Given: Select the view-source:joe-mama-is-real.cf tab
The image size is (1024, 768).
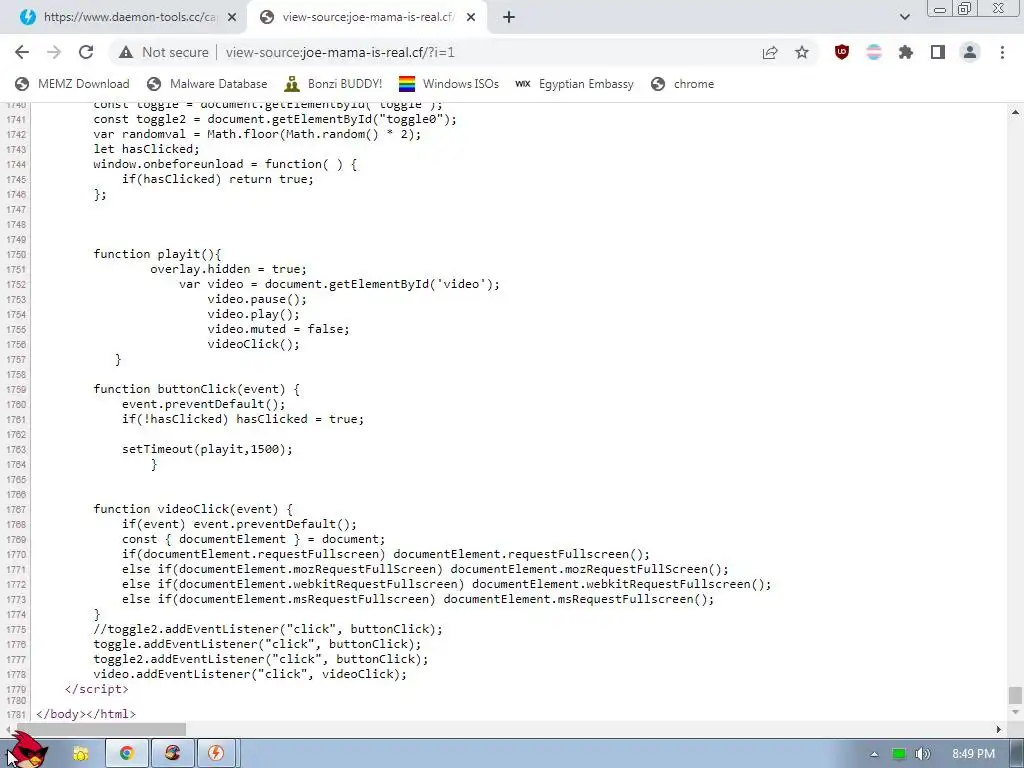Looking at the screenshot, I should tap(367, 18).
